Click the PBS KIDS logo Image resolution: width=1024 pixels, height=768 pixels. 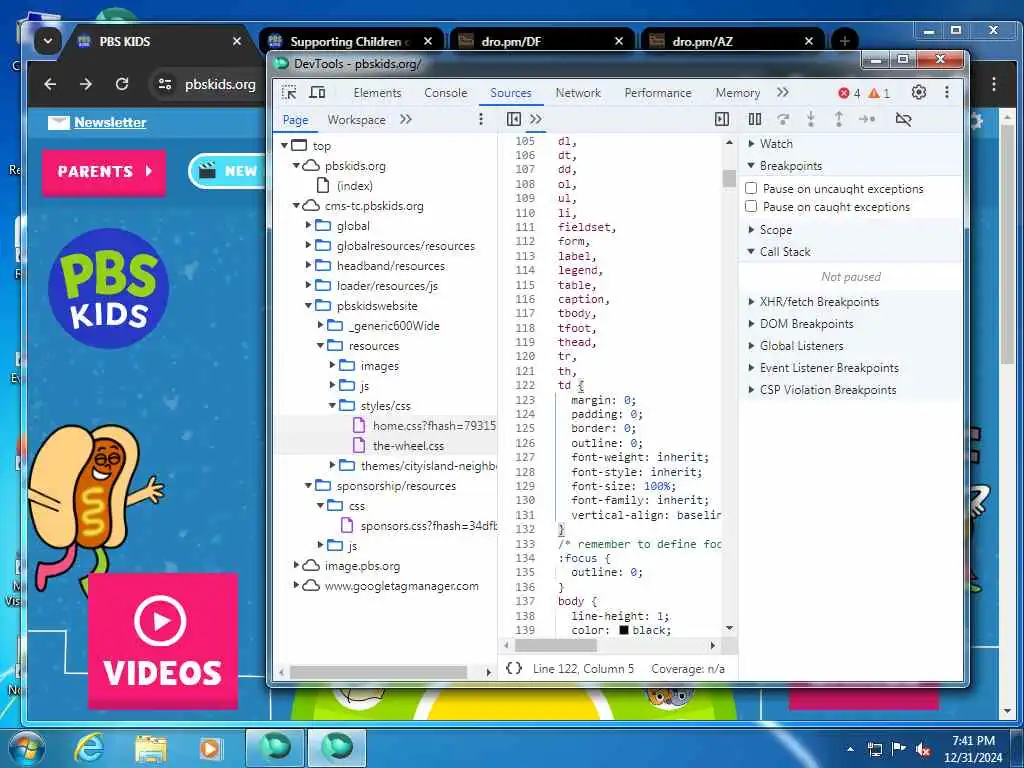click(108, 288)
